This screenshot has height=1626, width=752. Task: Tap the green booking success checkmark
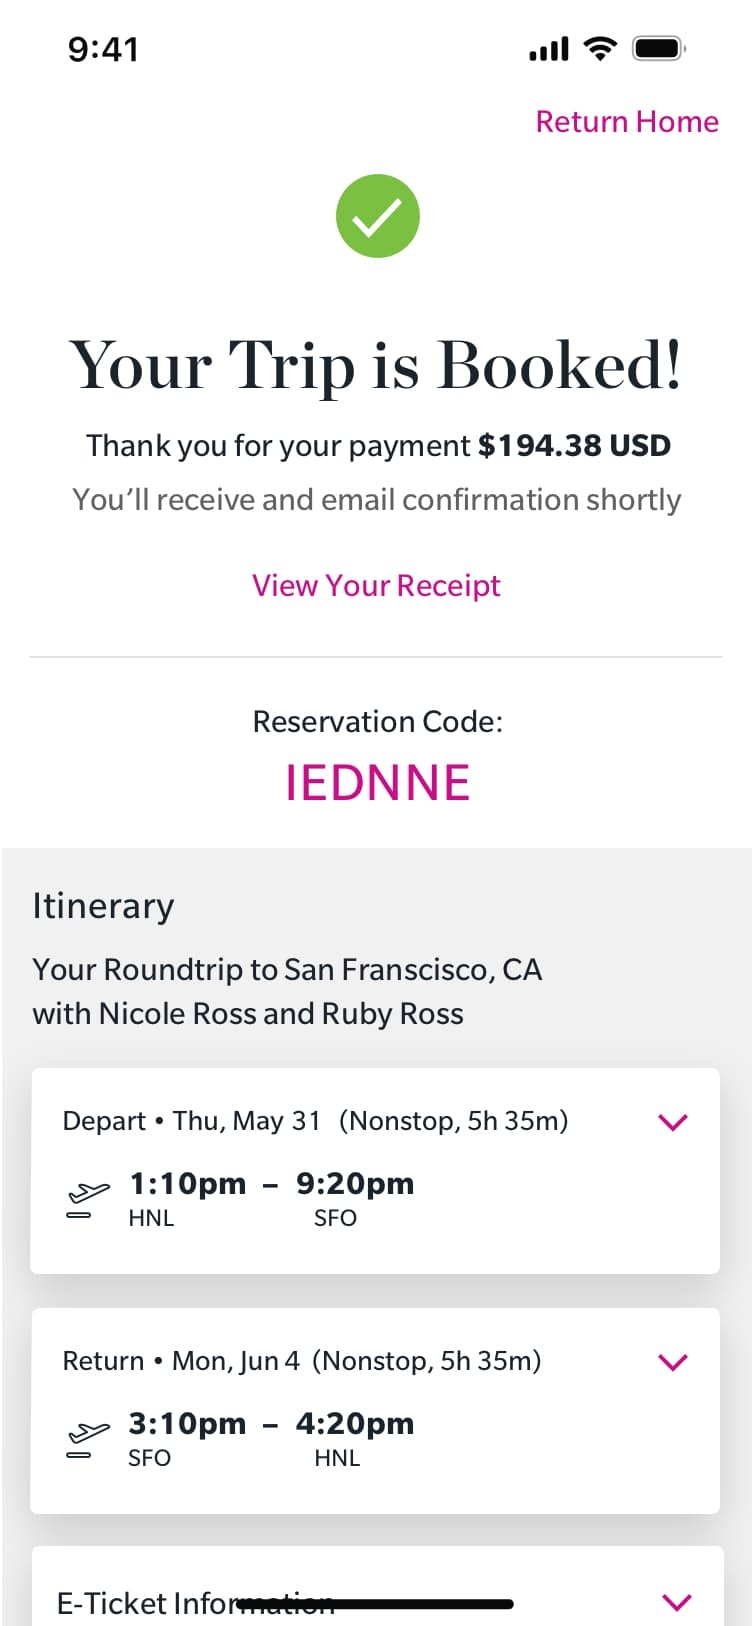tap(377, 216)
